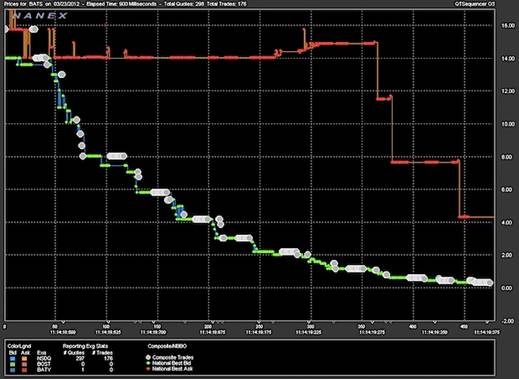The width and height of the screenshot is (519, 380).
Task: Click the # Trades column header
Action: 102,353
